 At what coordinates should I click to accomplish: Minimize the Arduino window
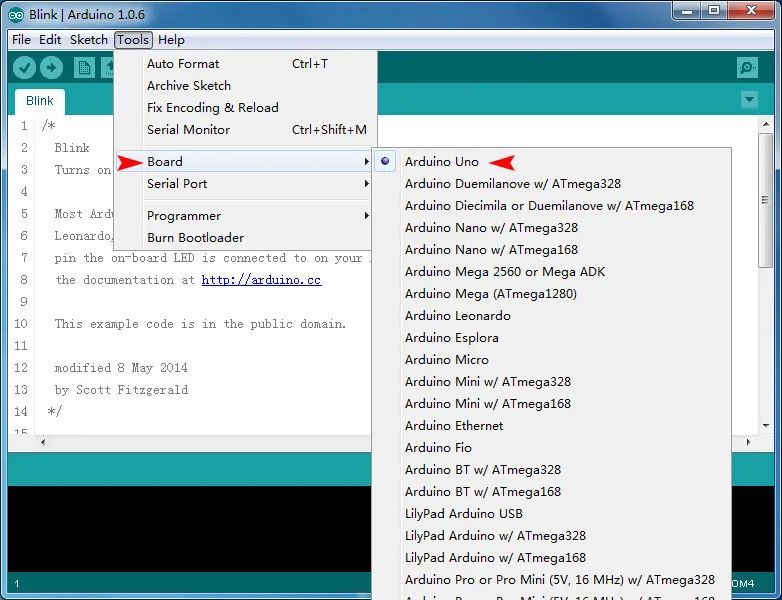click(x=687, y=11)
